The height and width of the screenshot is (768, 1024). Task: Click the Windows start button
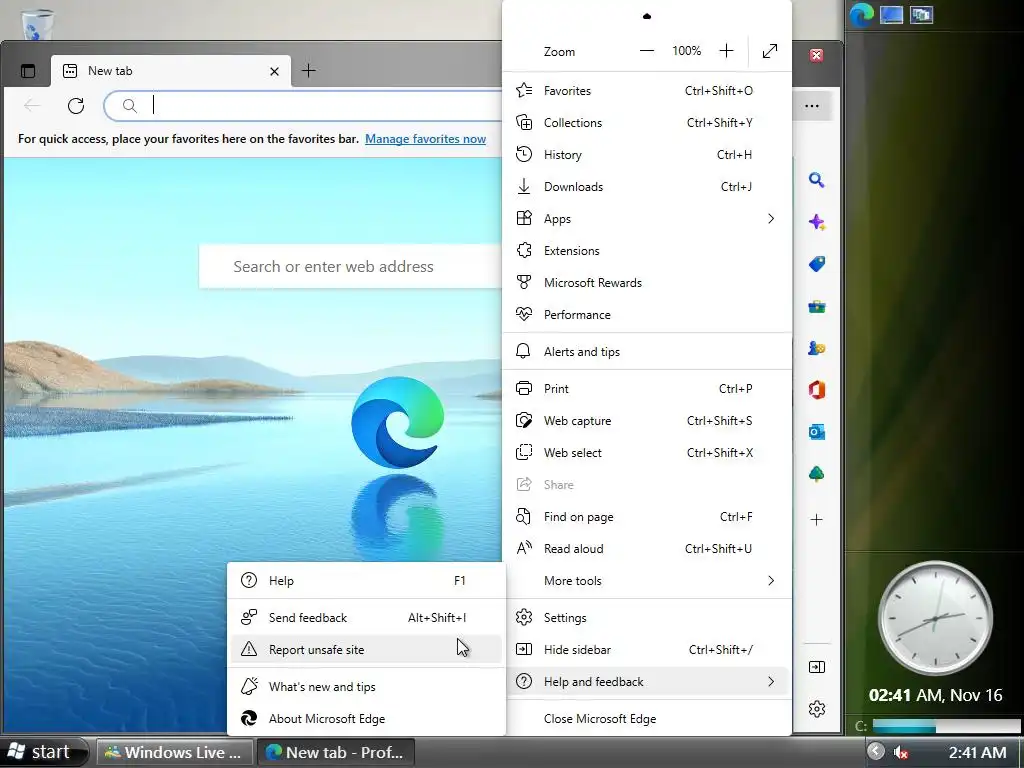pos(43,752)
